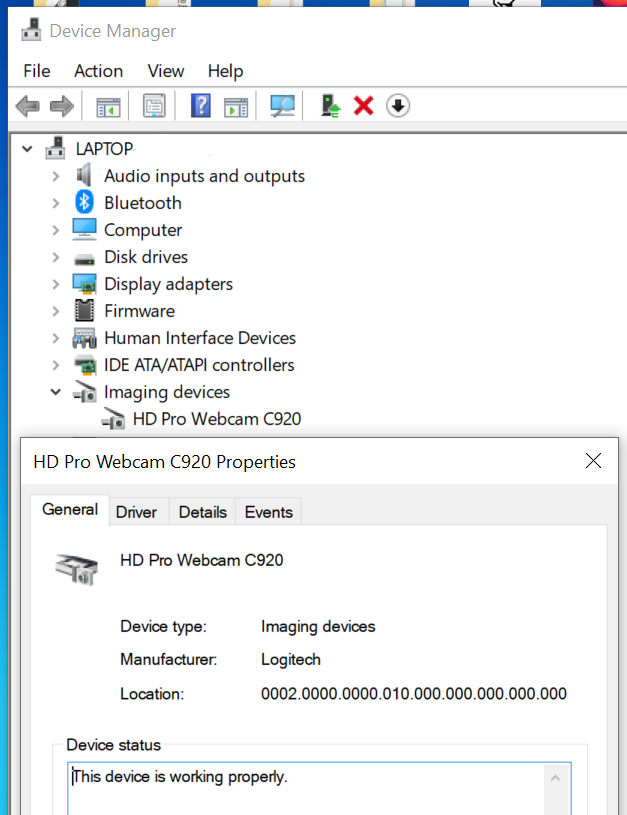Select the LAPTOP computer root icon
Screen dimensions: 627x815
click(55, 149)
